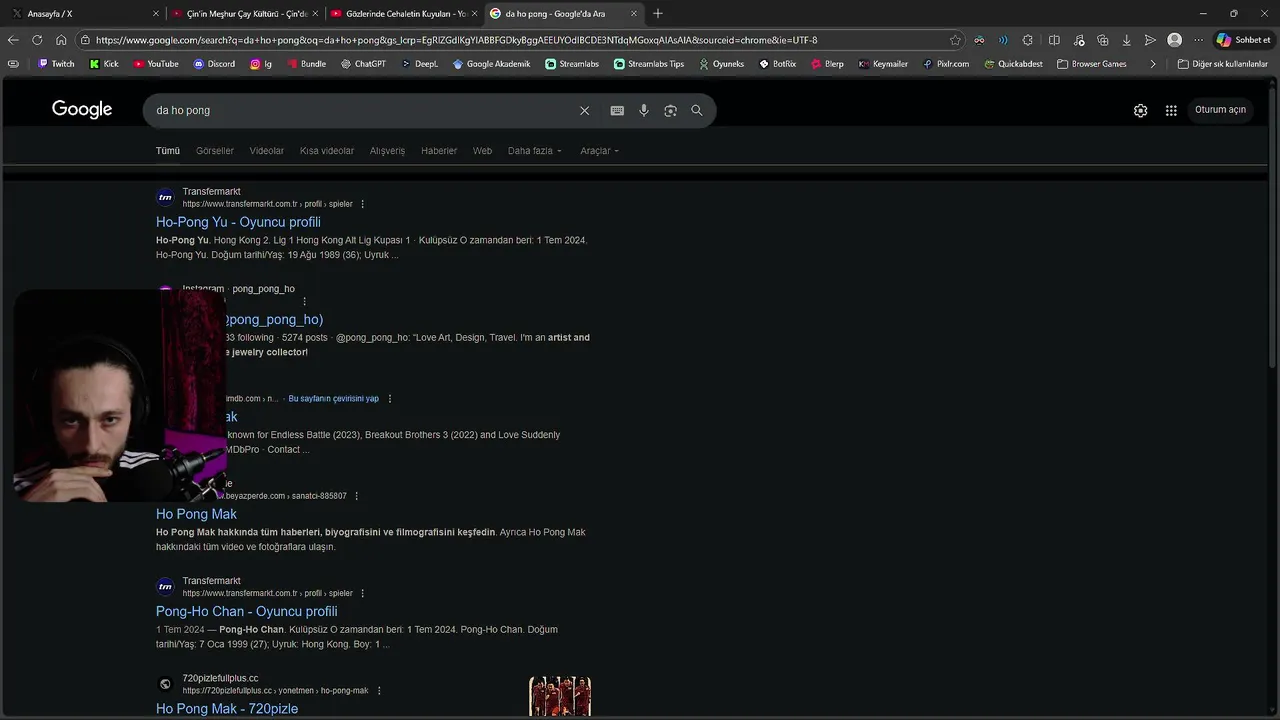Open Pong-Ho Chan - Oyuncu profili link
1280x720 pixels.
[247, 611]
